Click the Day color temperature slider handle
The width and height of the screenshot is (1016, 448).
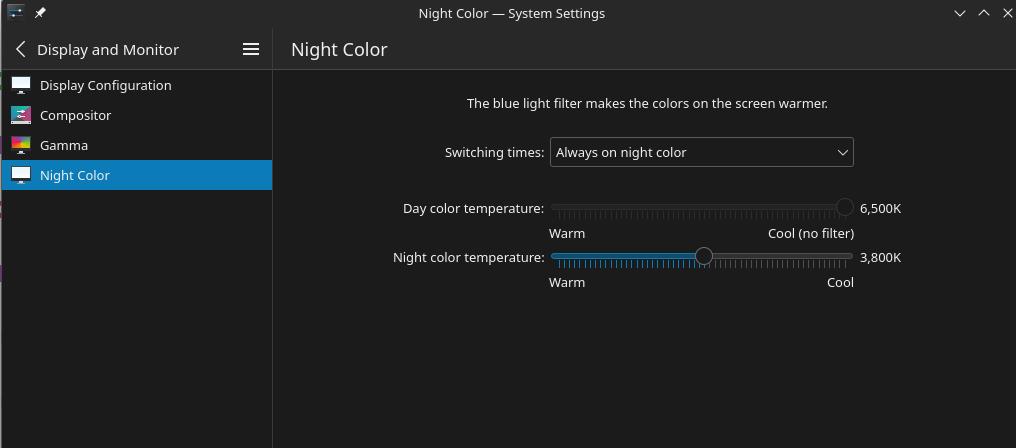845,208
